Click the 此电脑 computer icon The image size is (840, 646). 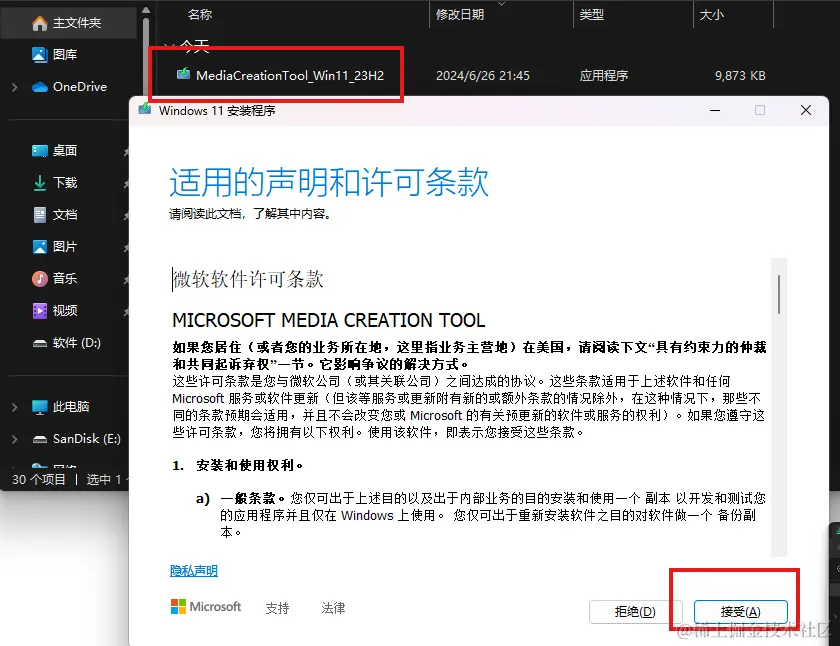click(40, 407)
